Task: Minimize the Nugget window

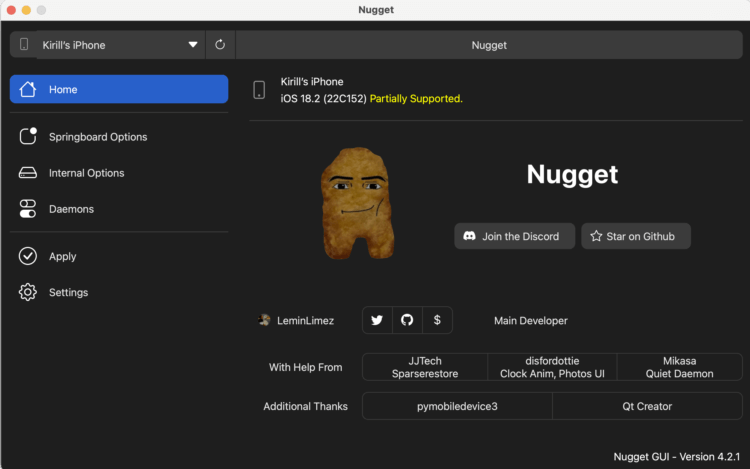Action: (26, 10)
